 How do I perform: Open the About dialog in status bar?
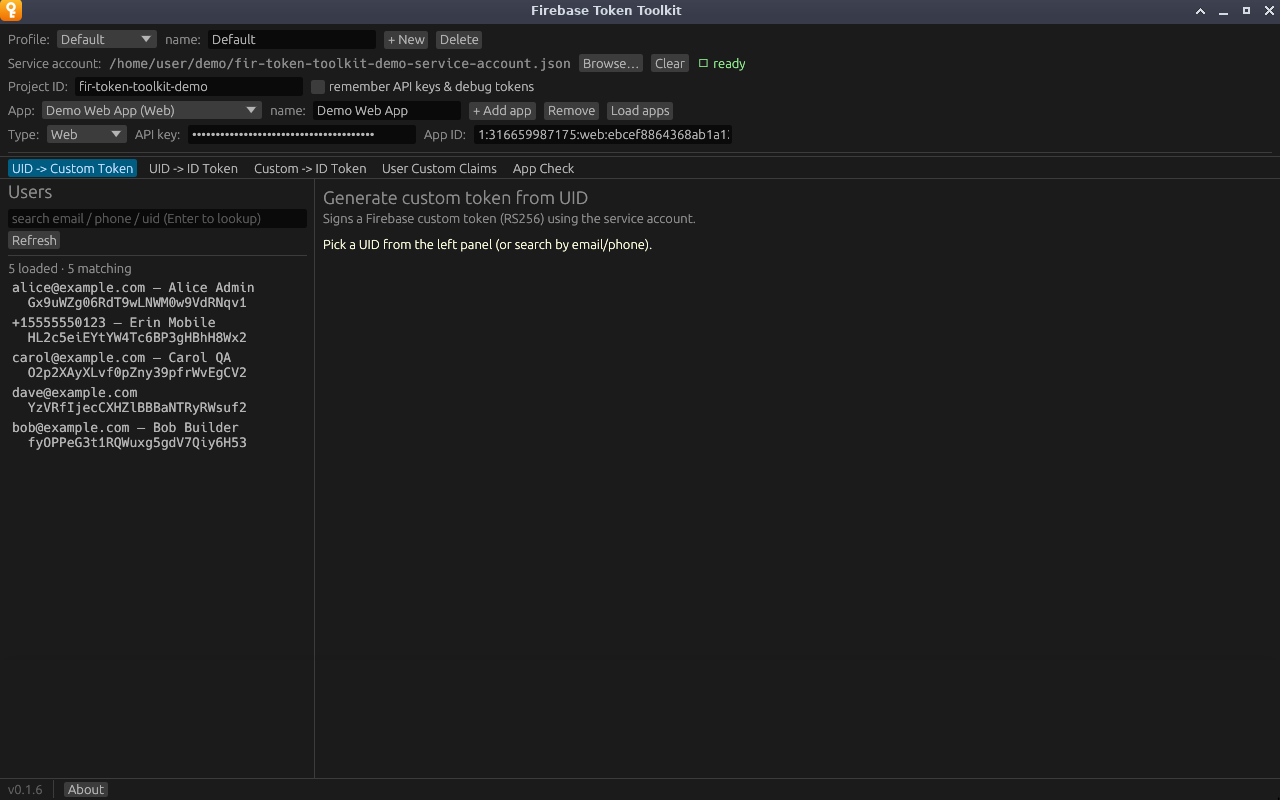click(x=86, y=790)
